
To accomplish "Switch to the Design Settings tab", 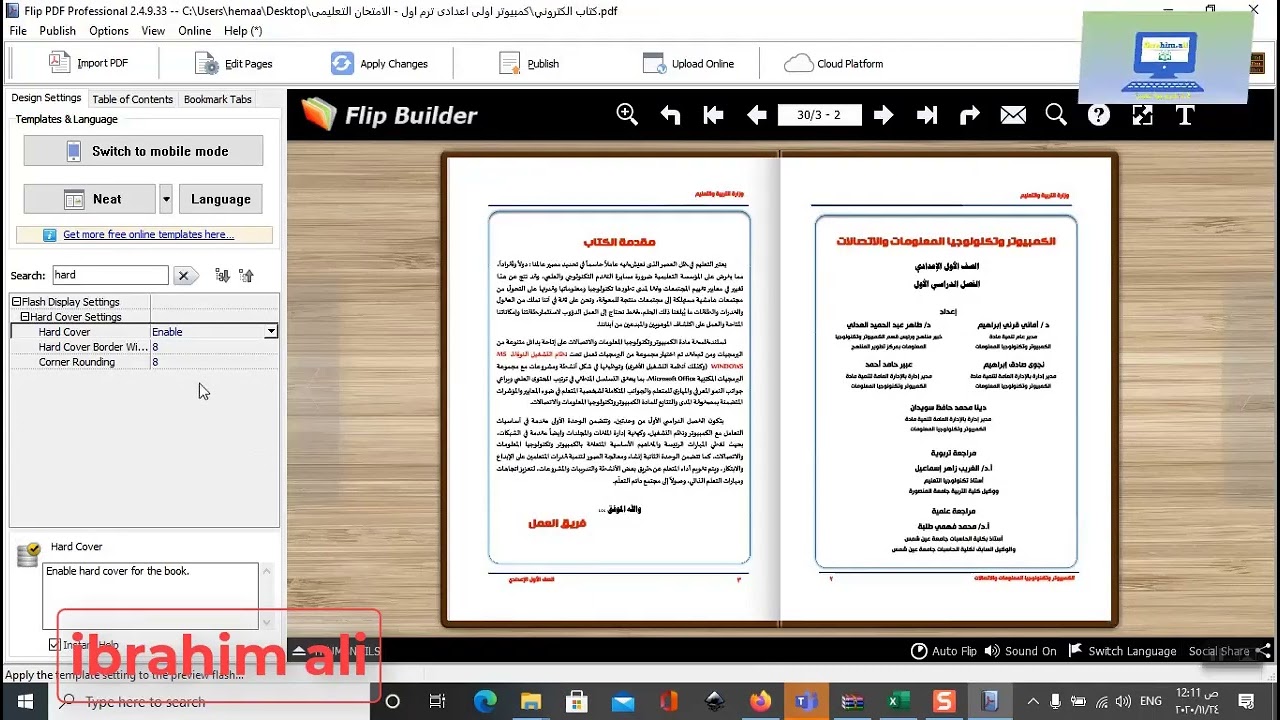I will tap(46, 98).
